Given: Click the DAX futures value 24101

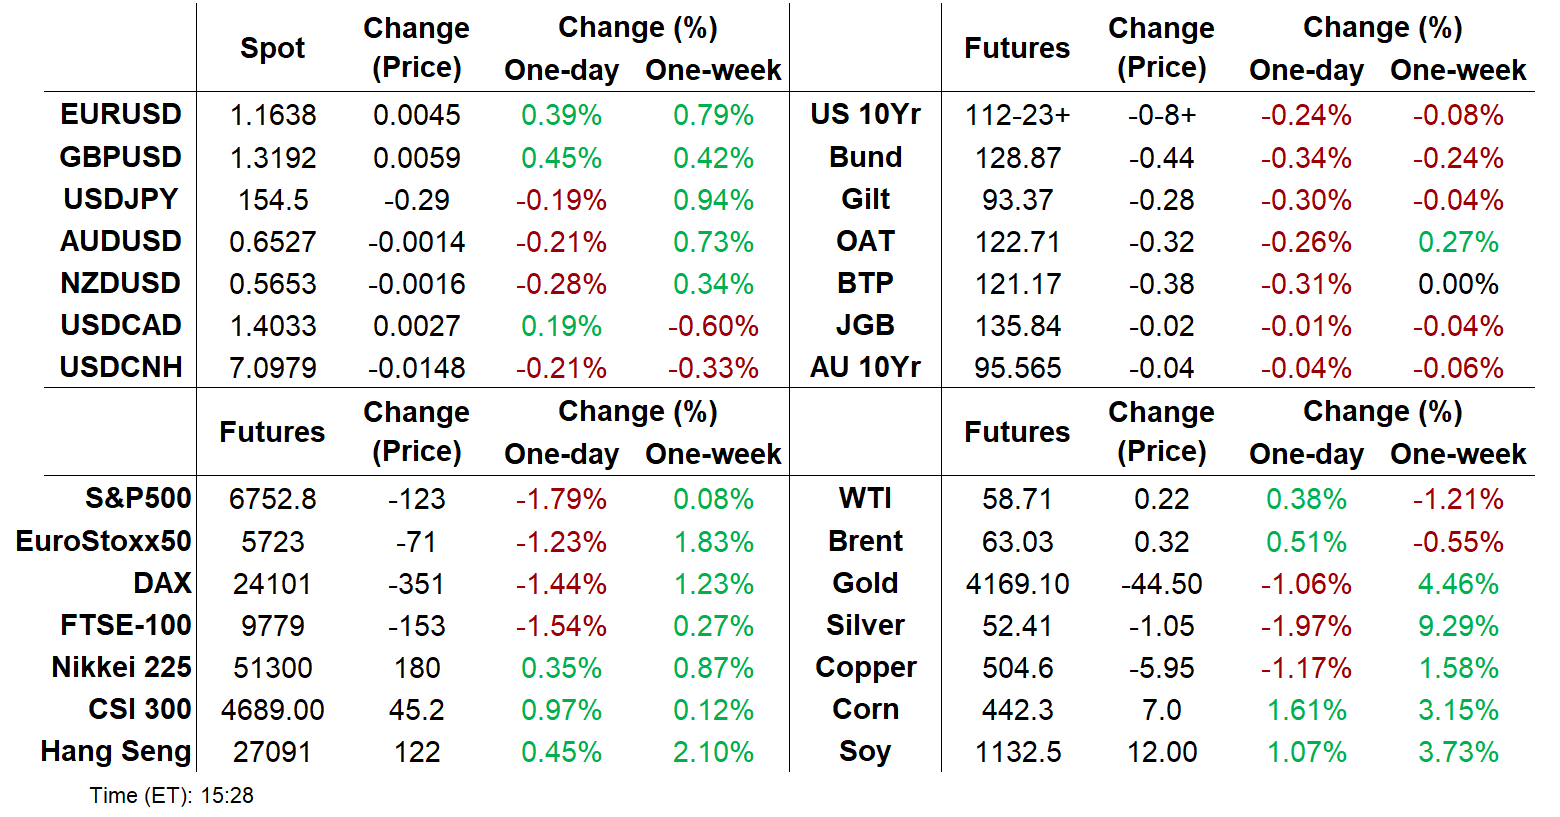Looking at the screenshot, I should 272,584.
